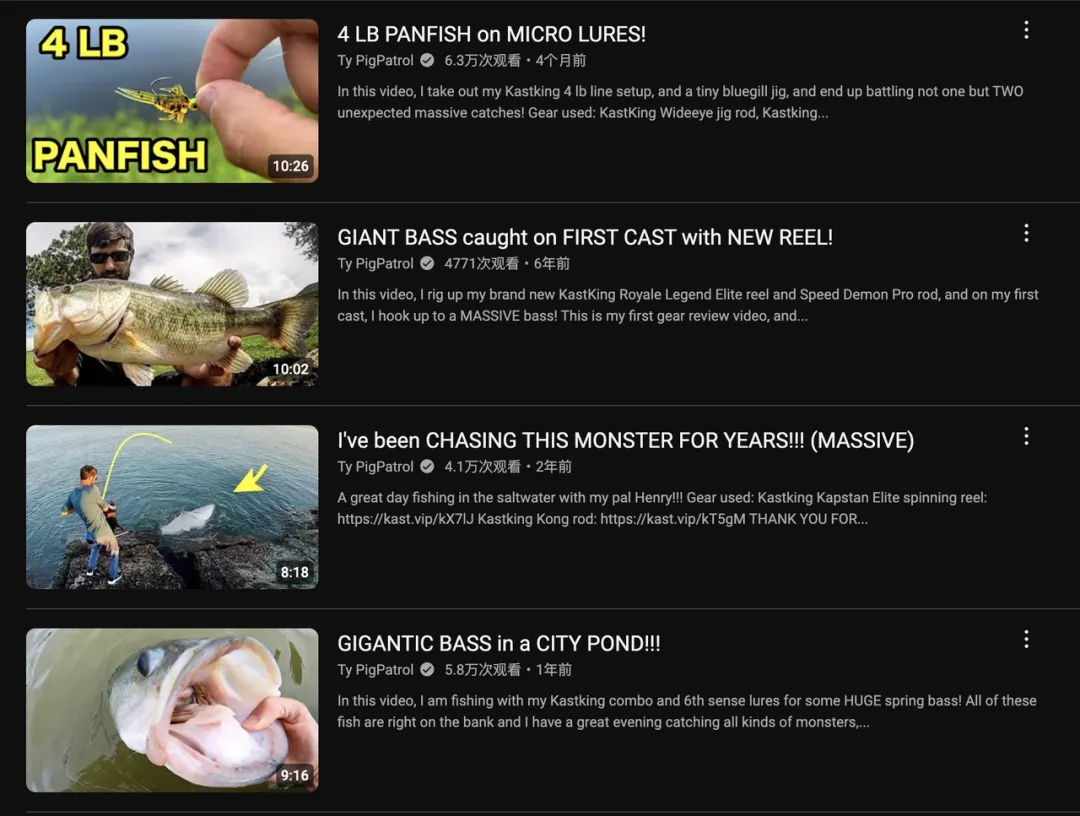The height and width of the screenshot is (816, 1080).
Task: Open more options for GIGANTIC BASS video
Action: tap(1026, 639)
